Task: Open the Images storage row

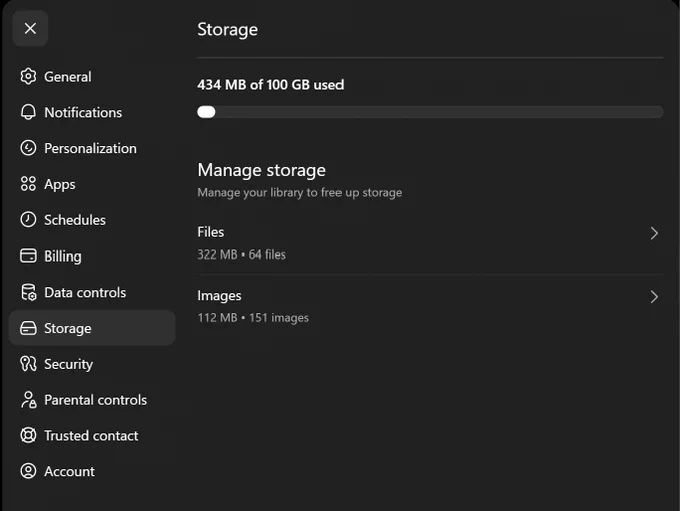Action: point(430,306)
